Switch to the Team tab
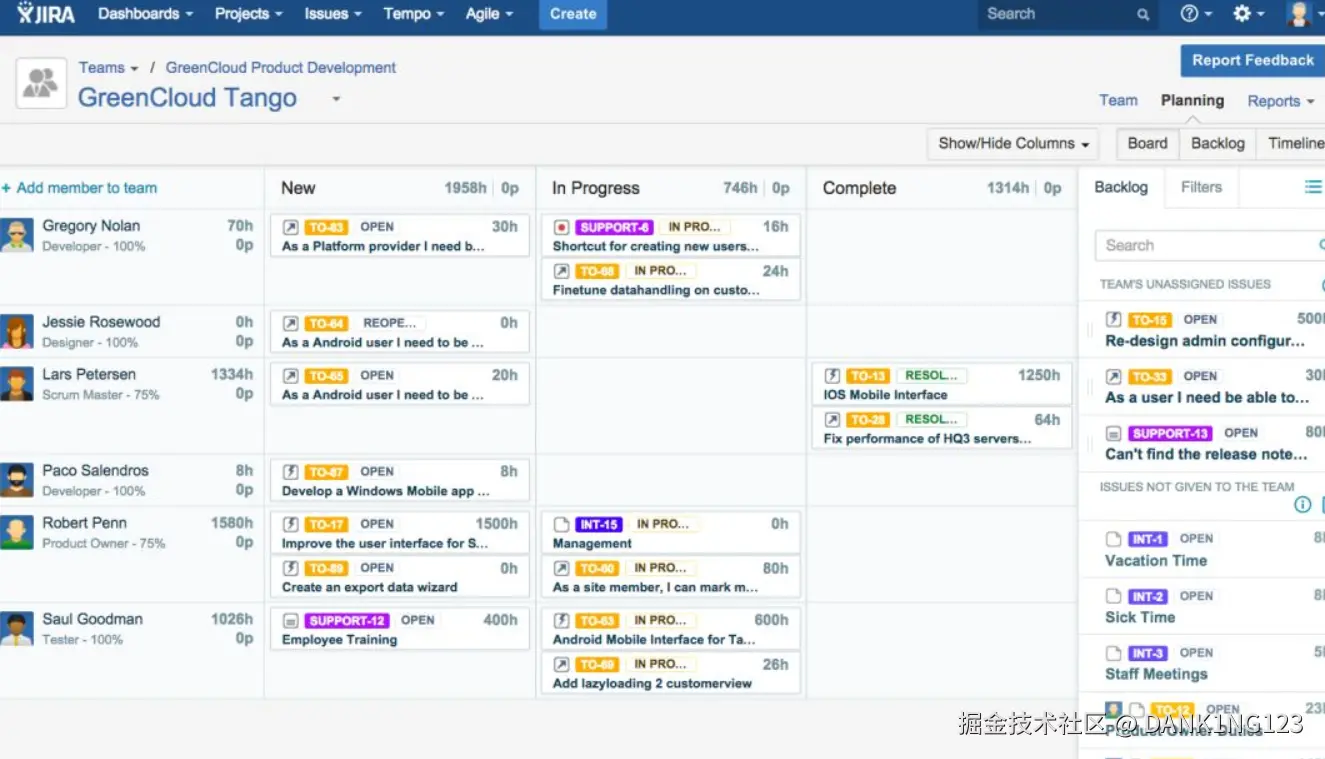1325x759 pixels. (x=1118, y=100)
